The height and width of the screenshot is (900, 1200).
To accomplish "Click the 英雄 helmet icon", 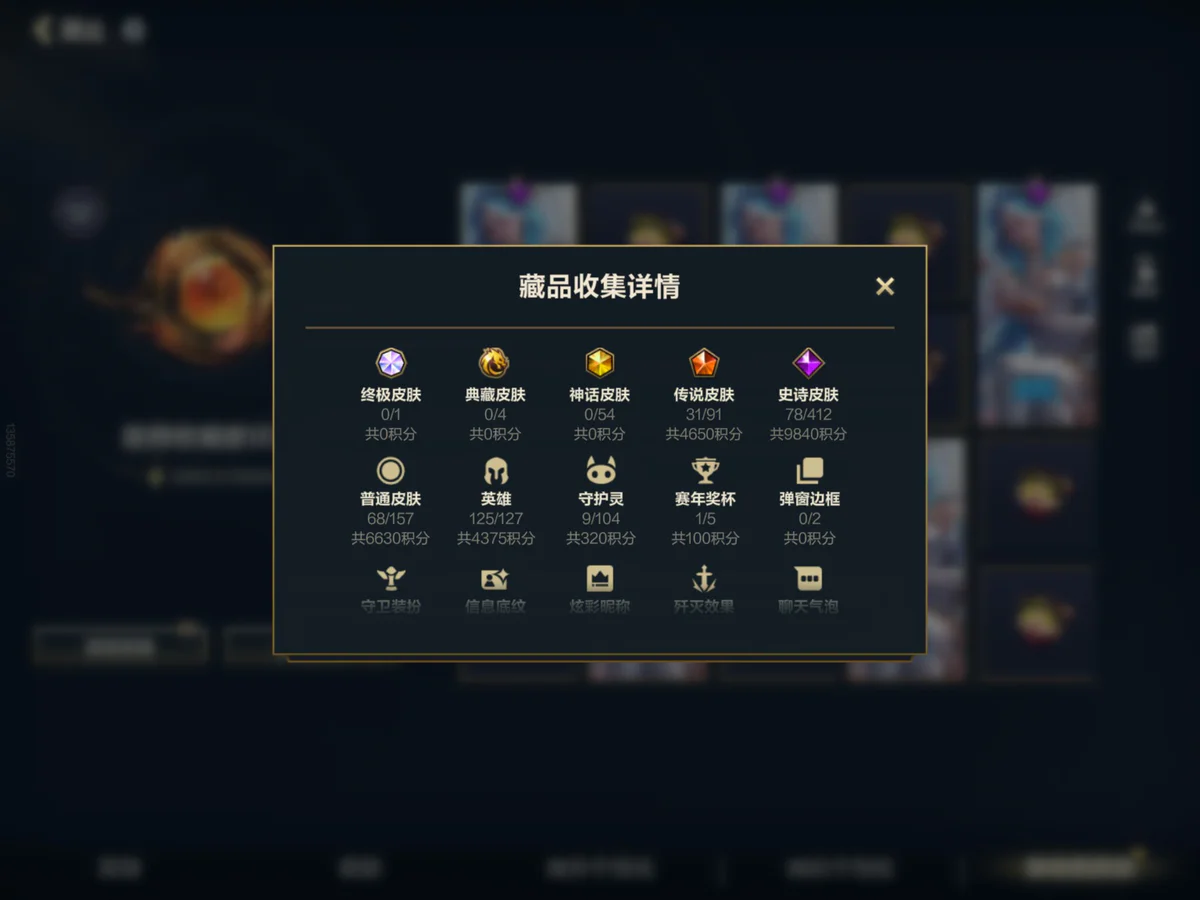I will pyautogui.click(x=495, y=470).
